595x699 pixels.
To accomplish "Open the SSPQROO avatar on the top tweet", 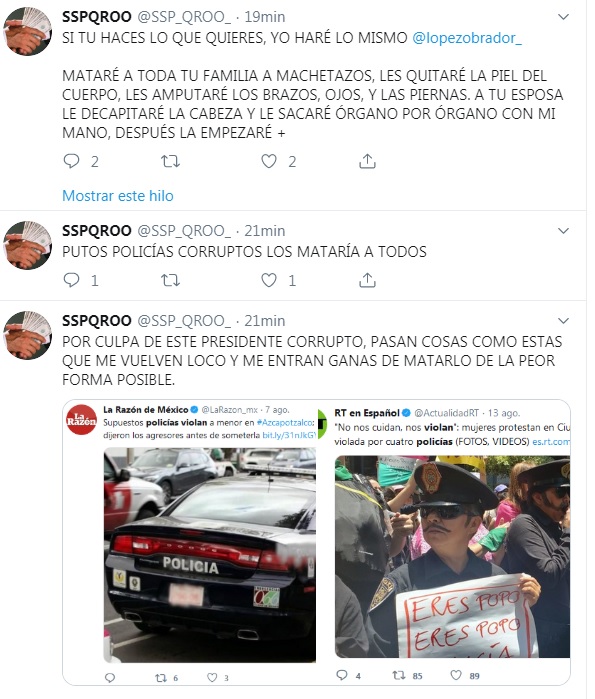I will pyautogui.click(x=28, y=31).
